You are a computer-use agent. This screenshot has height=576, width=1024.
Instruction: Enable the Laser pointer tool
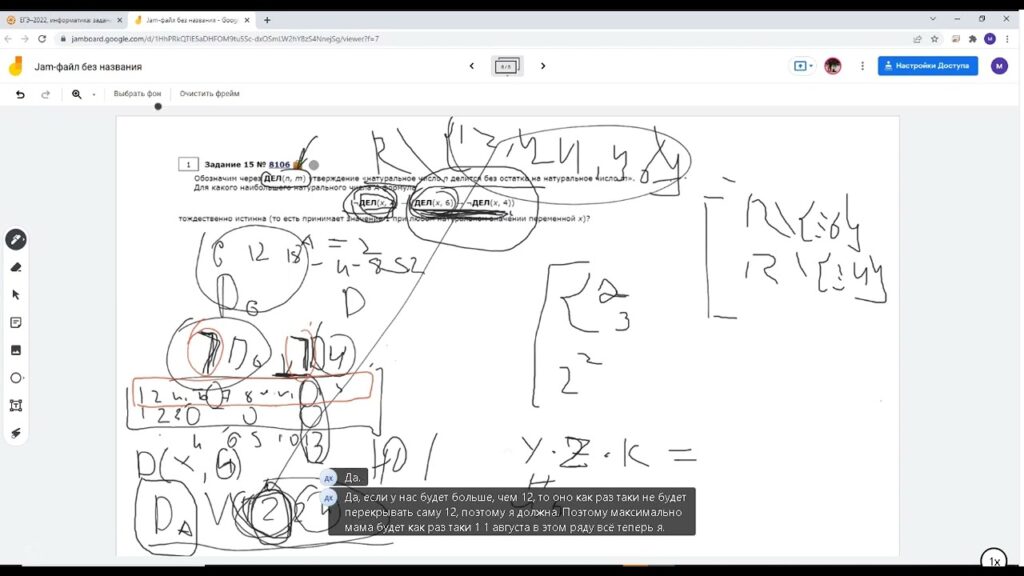[16, 433]
